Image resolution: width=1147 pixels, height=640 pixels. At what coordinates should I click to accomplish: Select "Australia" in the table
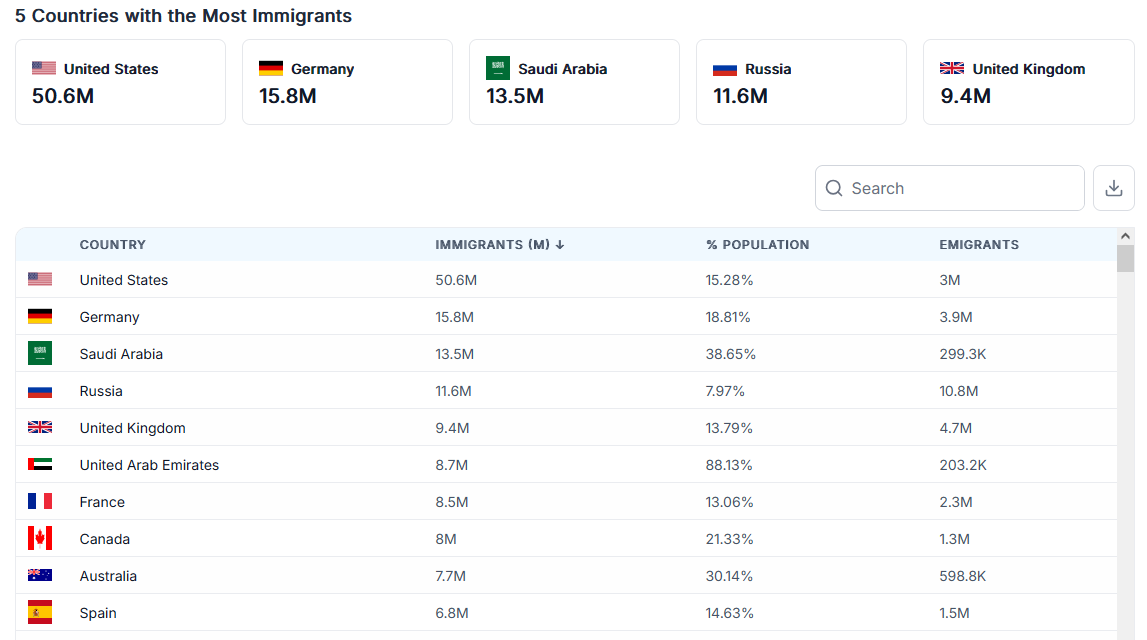point(108,576)
